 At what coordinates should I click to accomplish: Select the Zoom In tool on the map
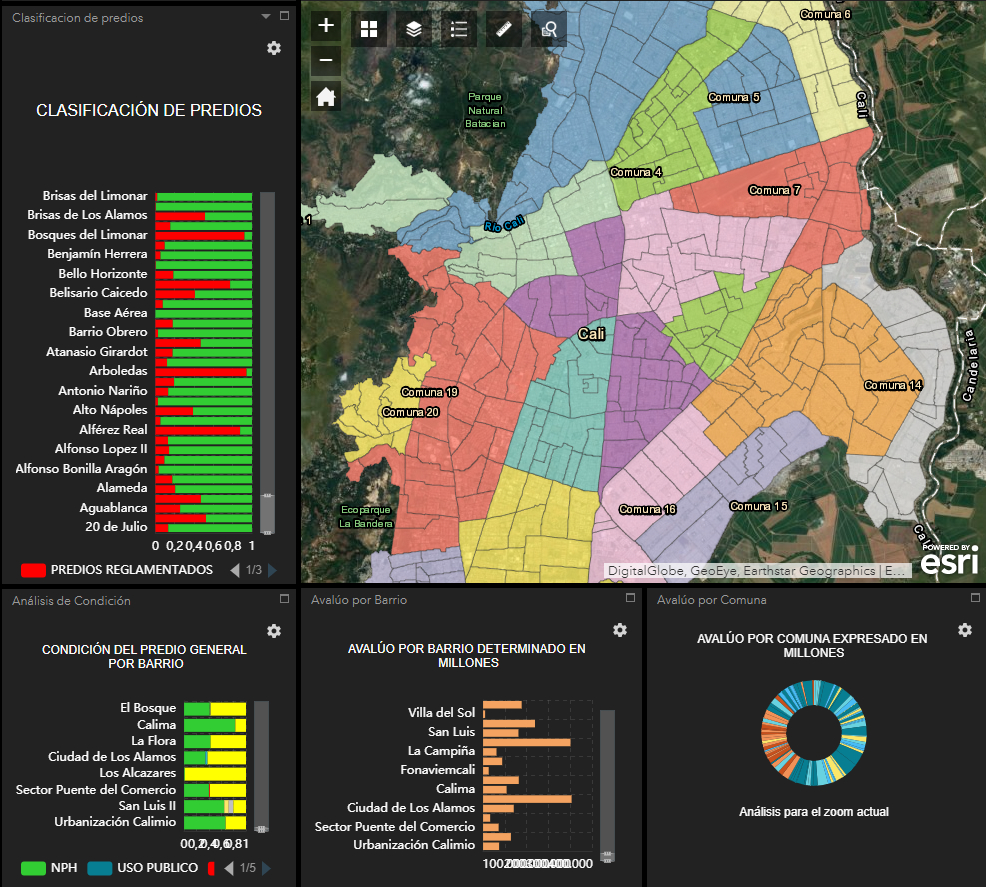tap(325, 26)
